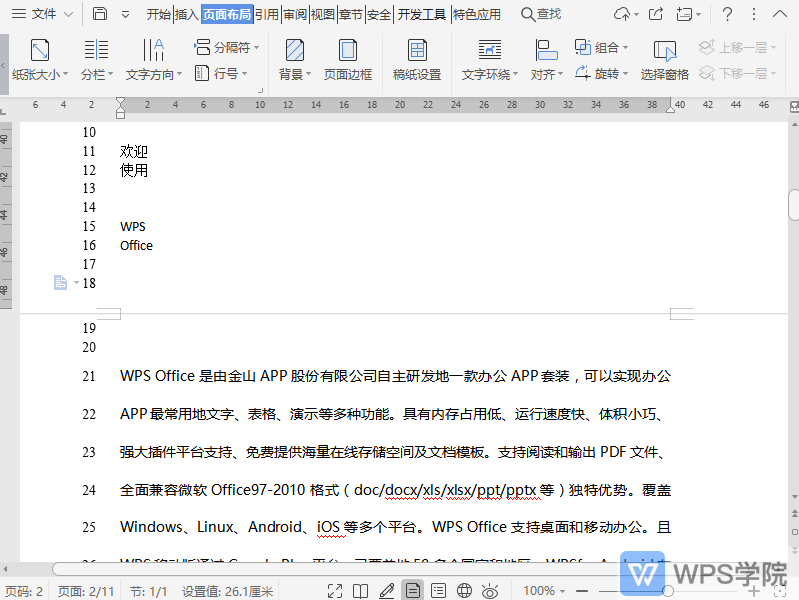Switch to the 引用 references tab
The image size is (799, 600).
coord(267,14)
